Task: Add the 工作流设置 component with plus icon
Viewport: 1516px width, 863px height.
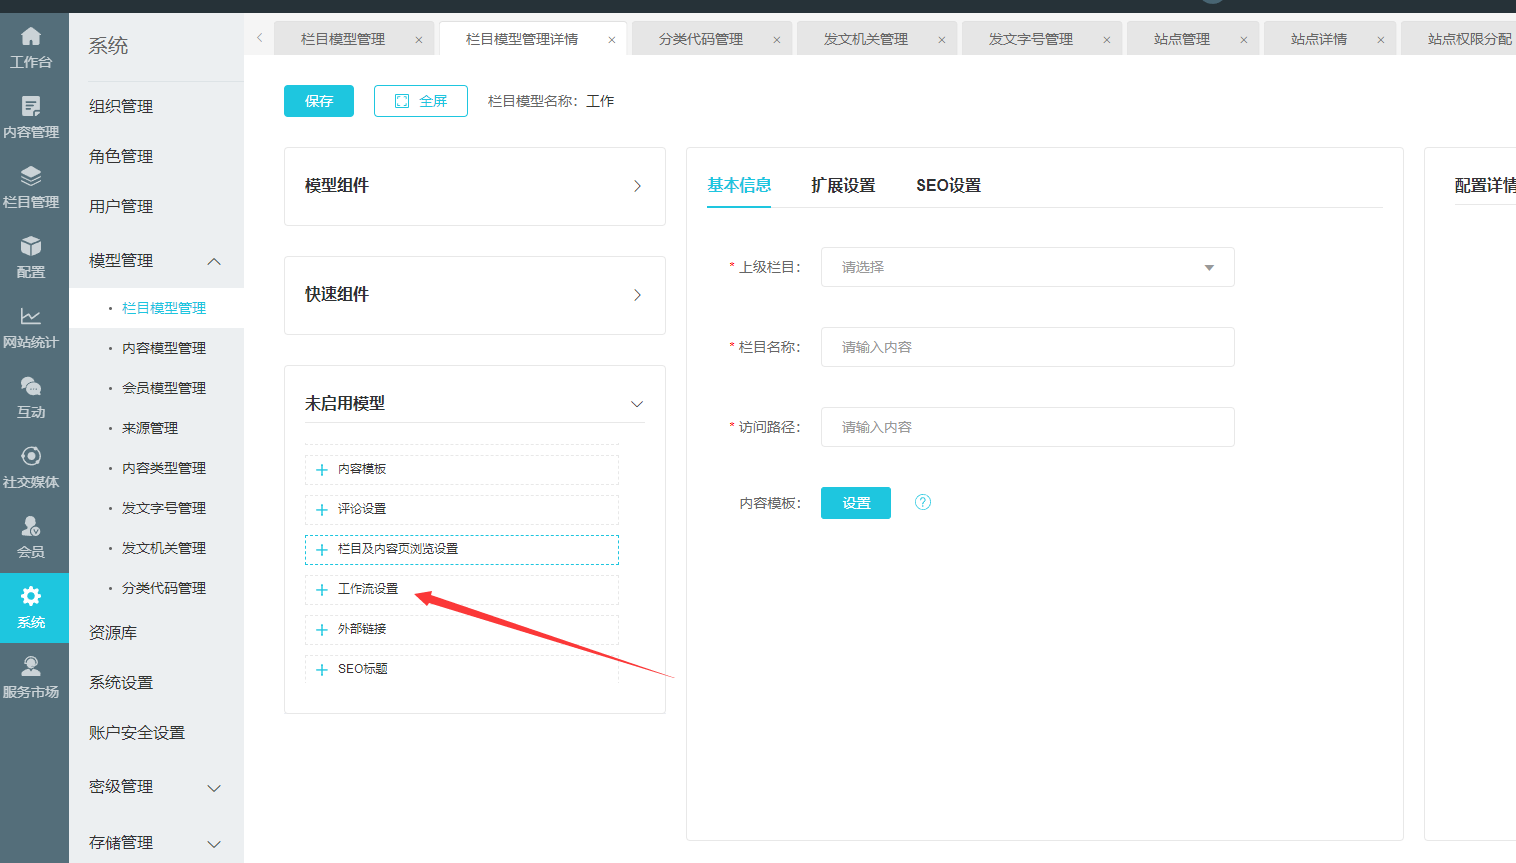Action: tap(322, 590)
